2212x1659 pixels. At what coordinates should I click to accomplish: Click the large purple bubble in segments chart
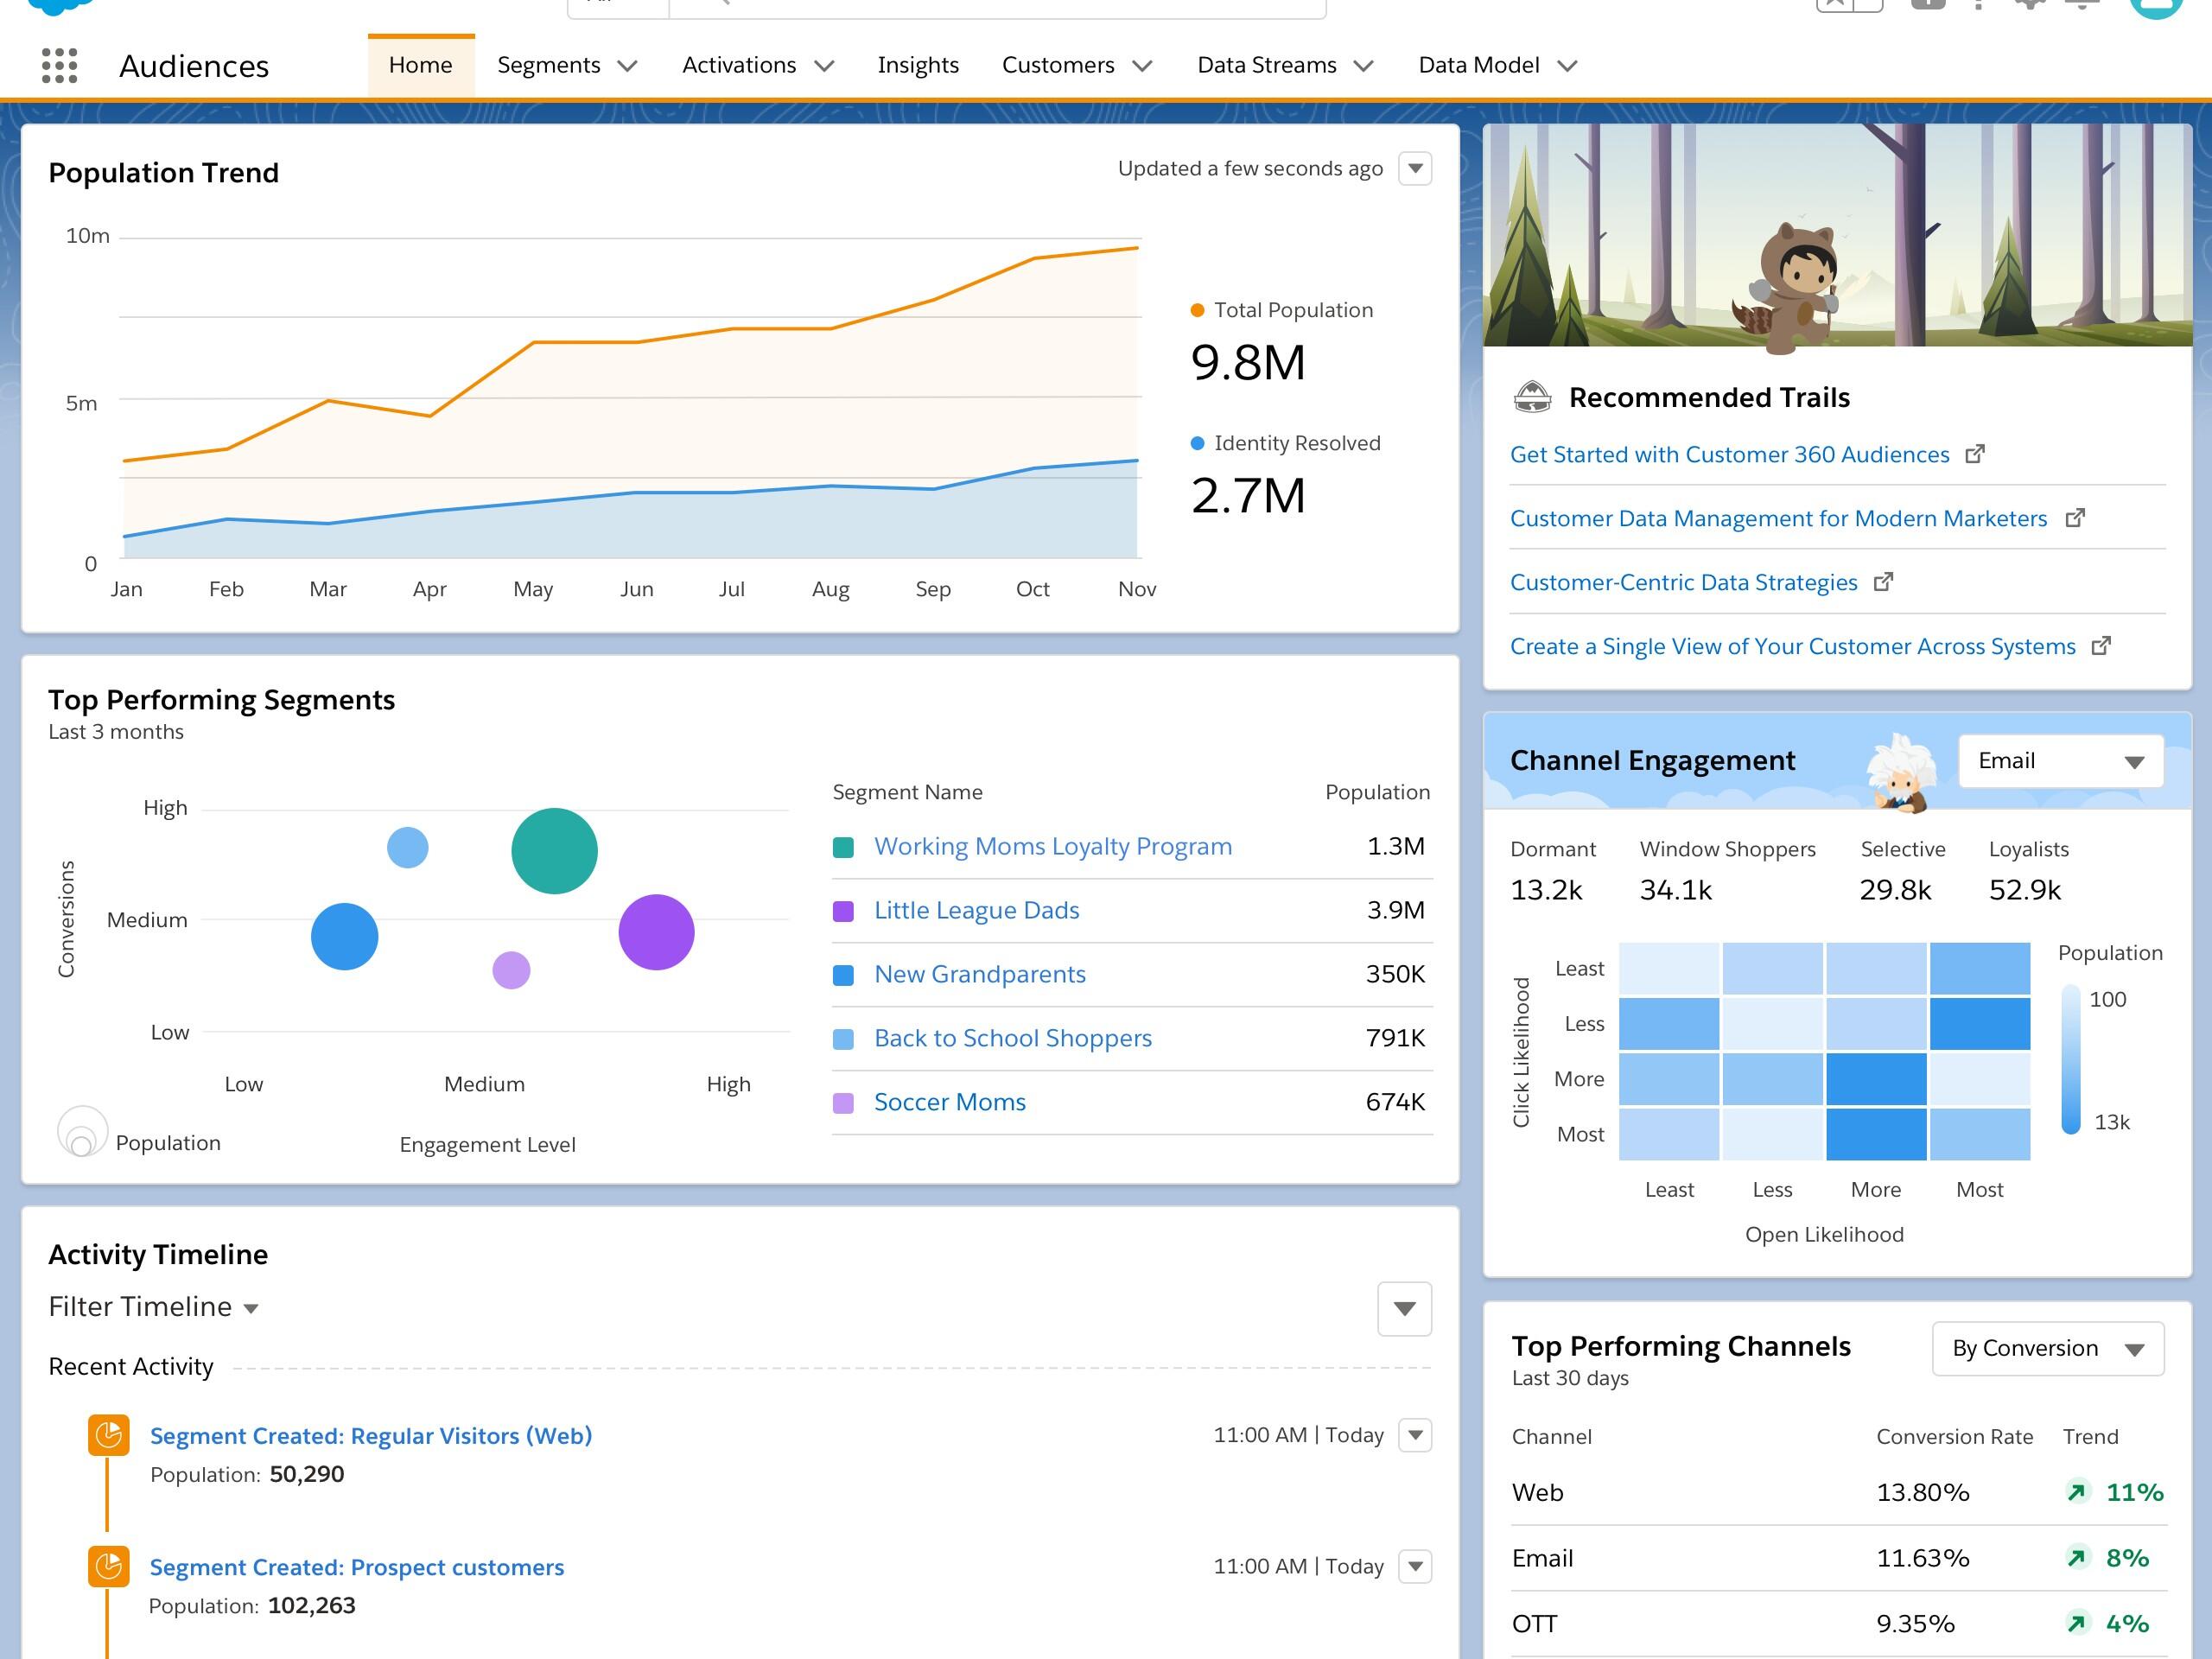(656, 932)
